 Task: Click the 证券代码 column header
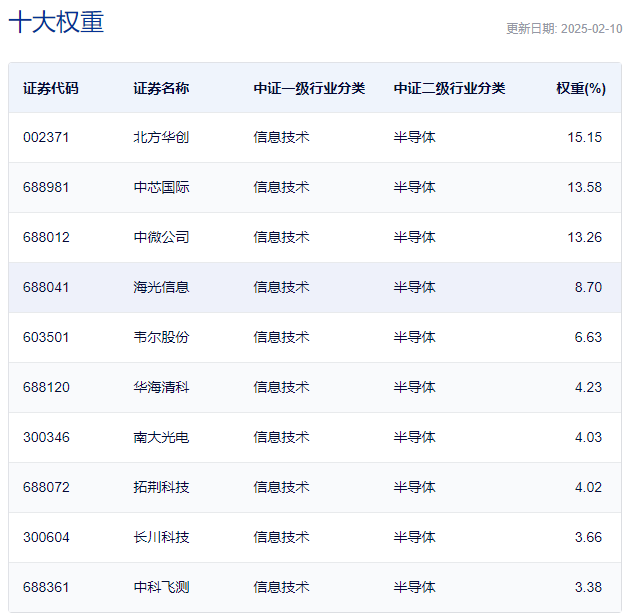pos(51,88)
